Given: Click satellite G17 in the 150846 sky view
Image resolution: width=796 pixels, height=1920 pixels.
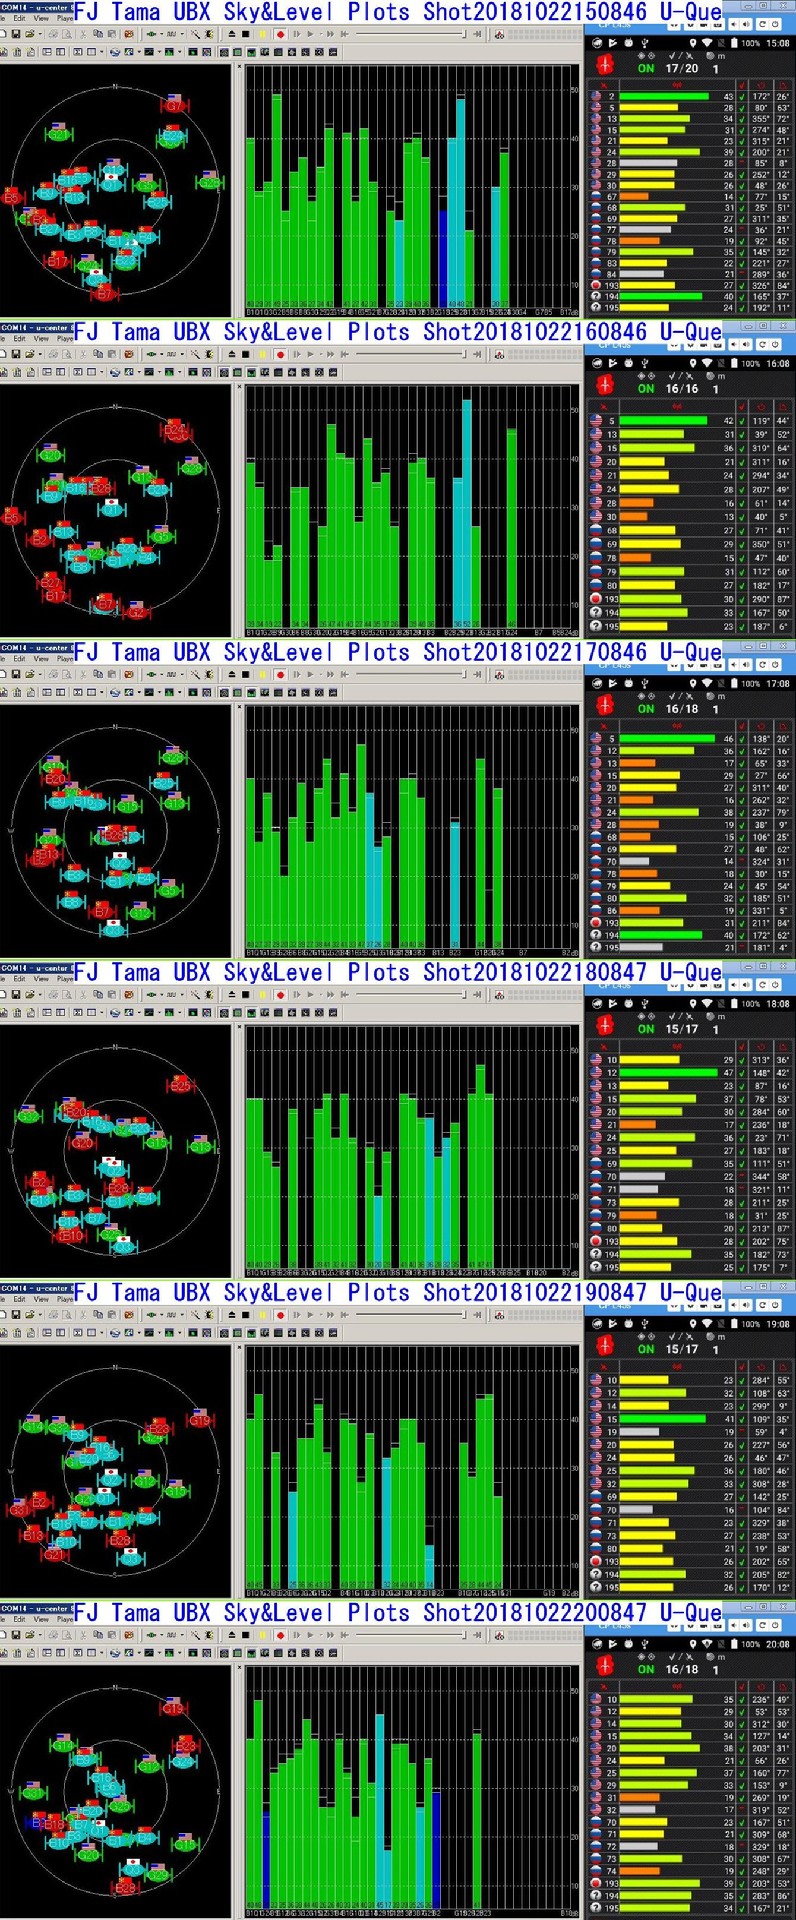Looking at the screenshot, I should [175, 105].
